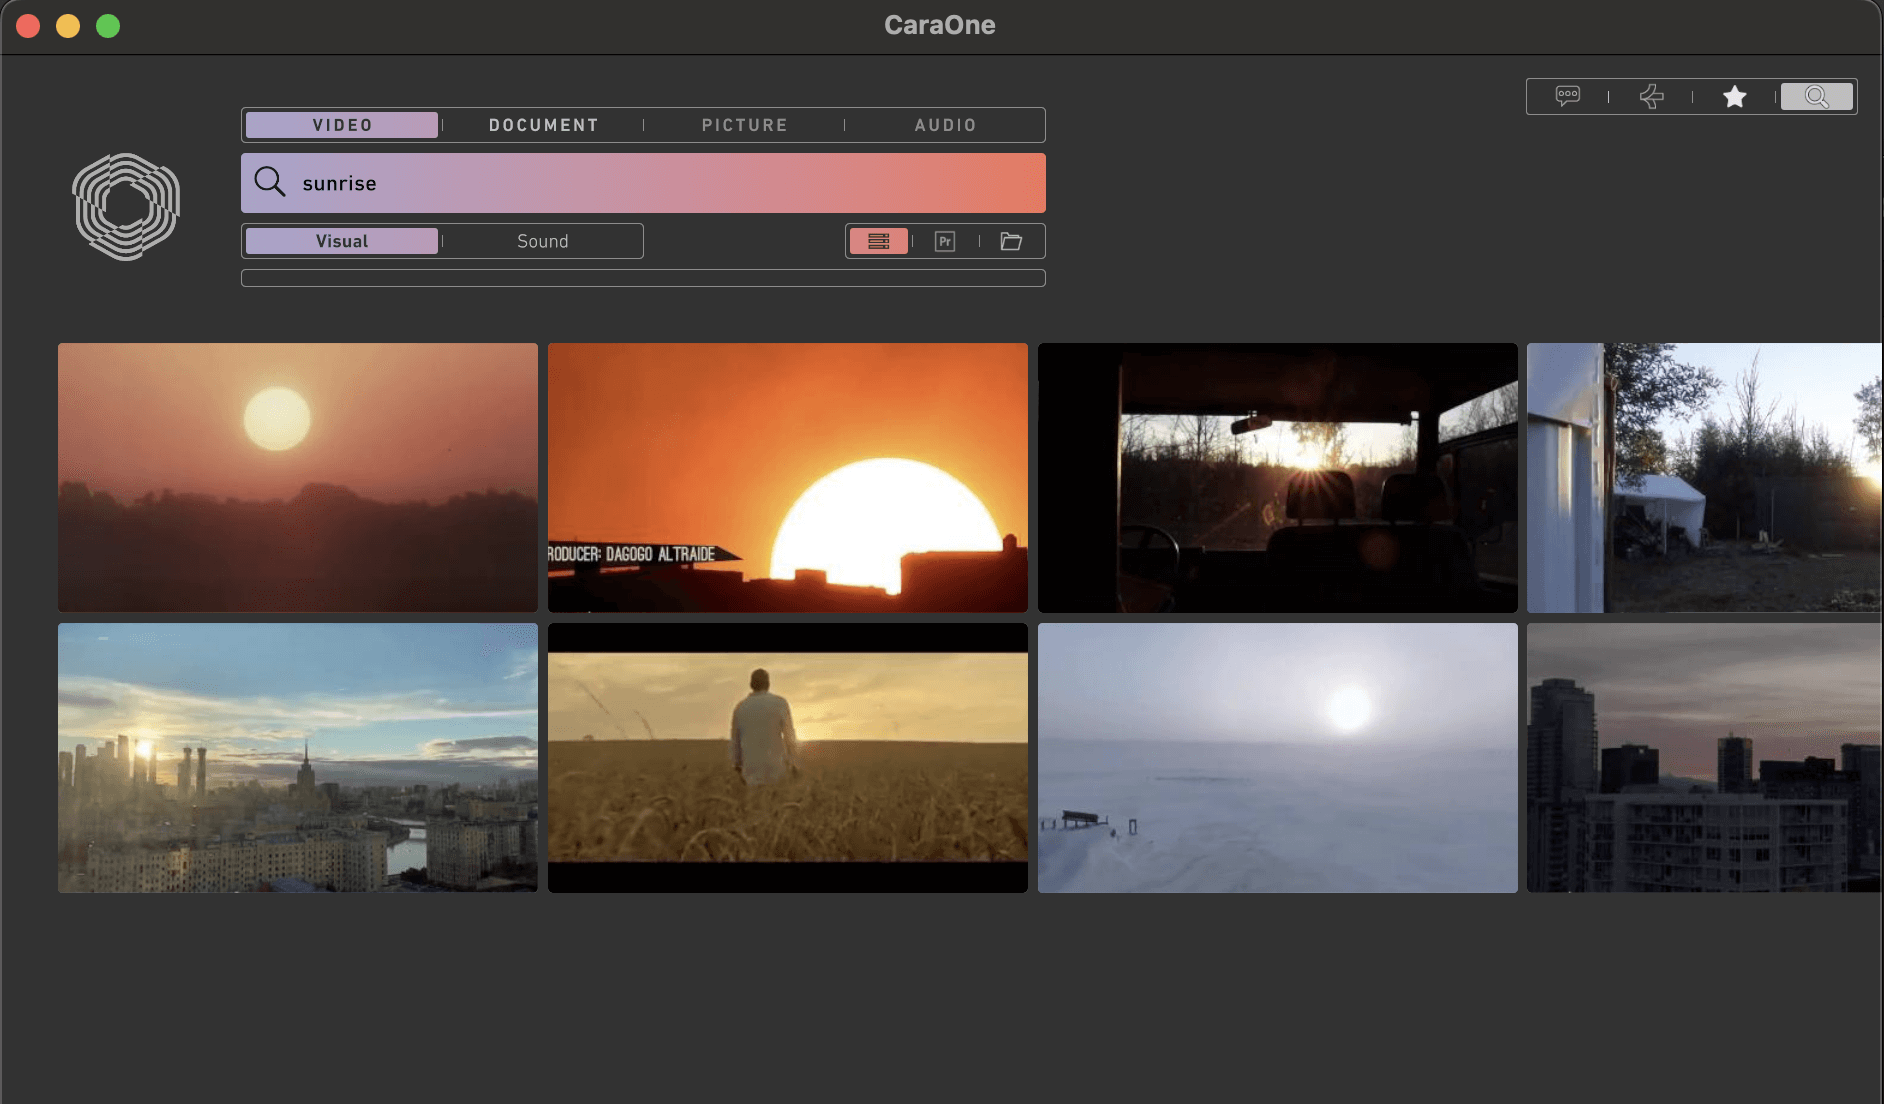Switch to Premiere Pro source icon
Image resolution: width=1884 pixels, height=1104 pixels.
944,241
